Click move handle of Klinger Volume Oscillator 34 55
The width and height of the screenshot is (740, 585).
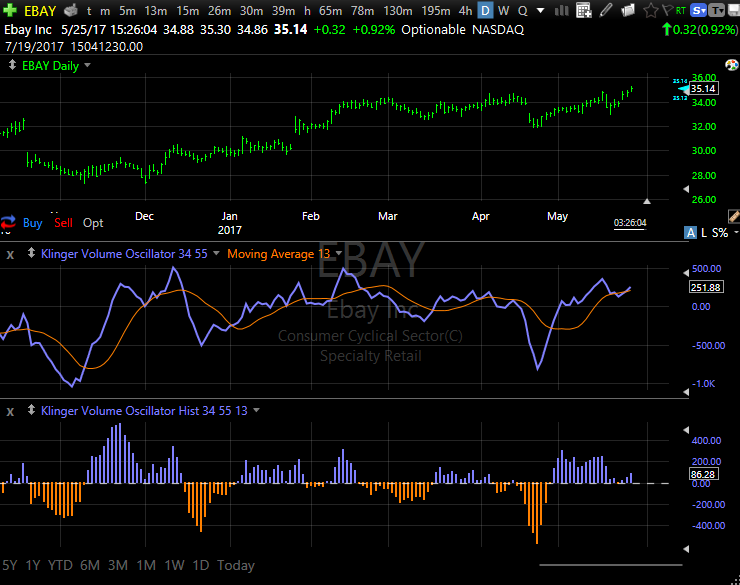(31, 253)
